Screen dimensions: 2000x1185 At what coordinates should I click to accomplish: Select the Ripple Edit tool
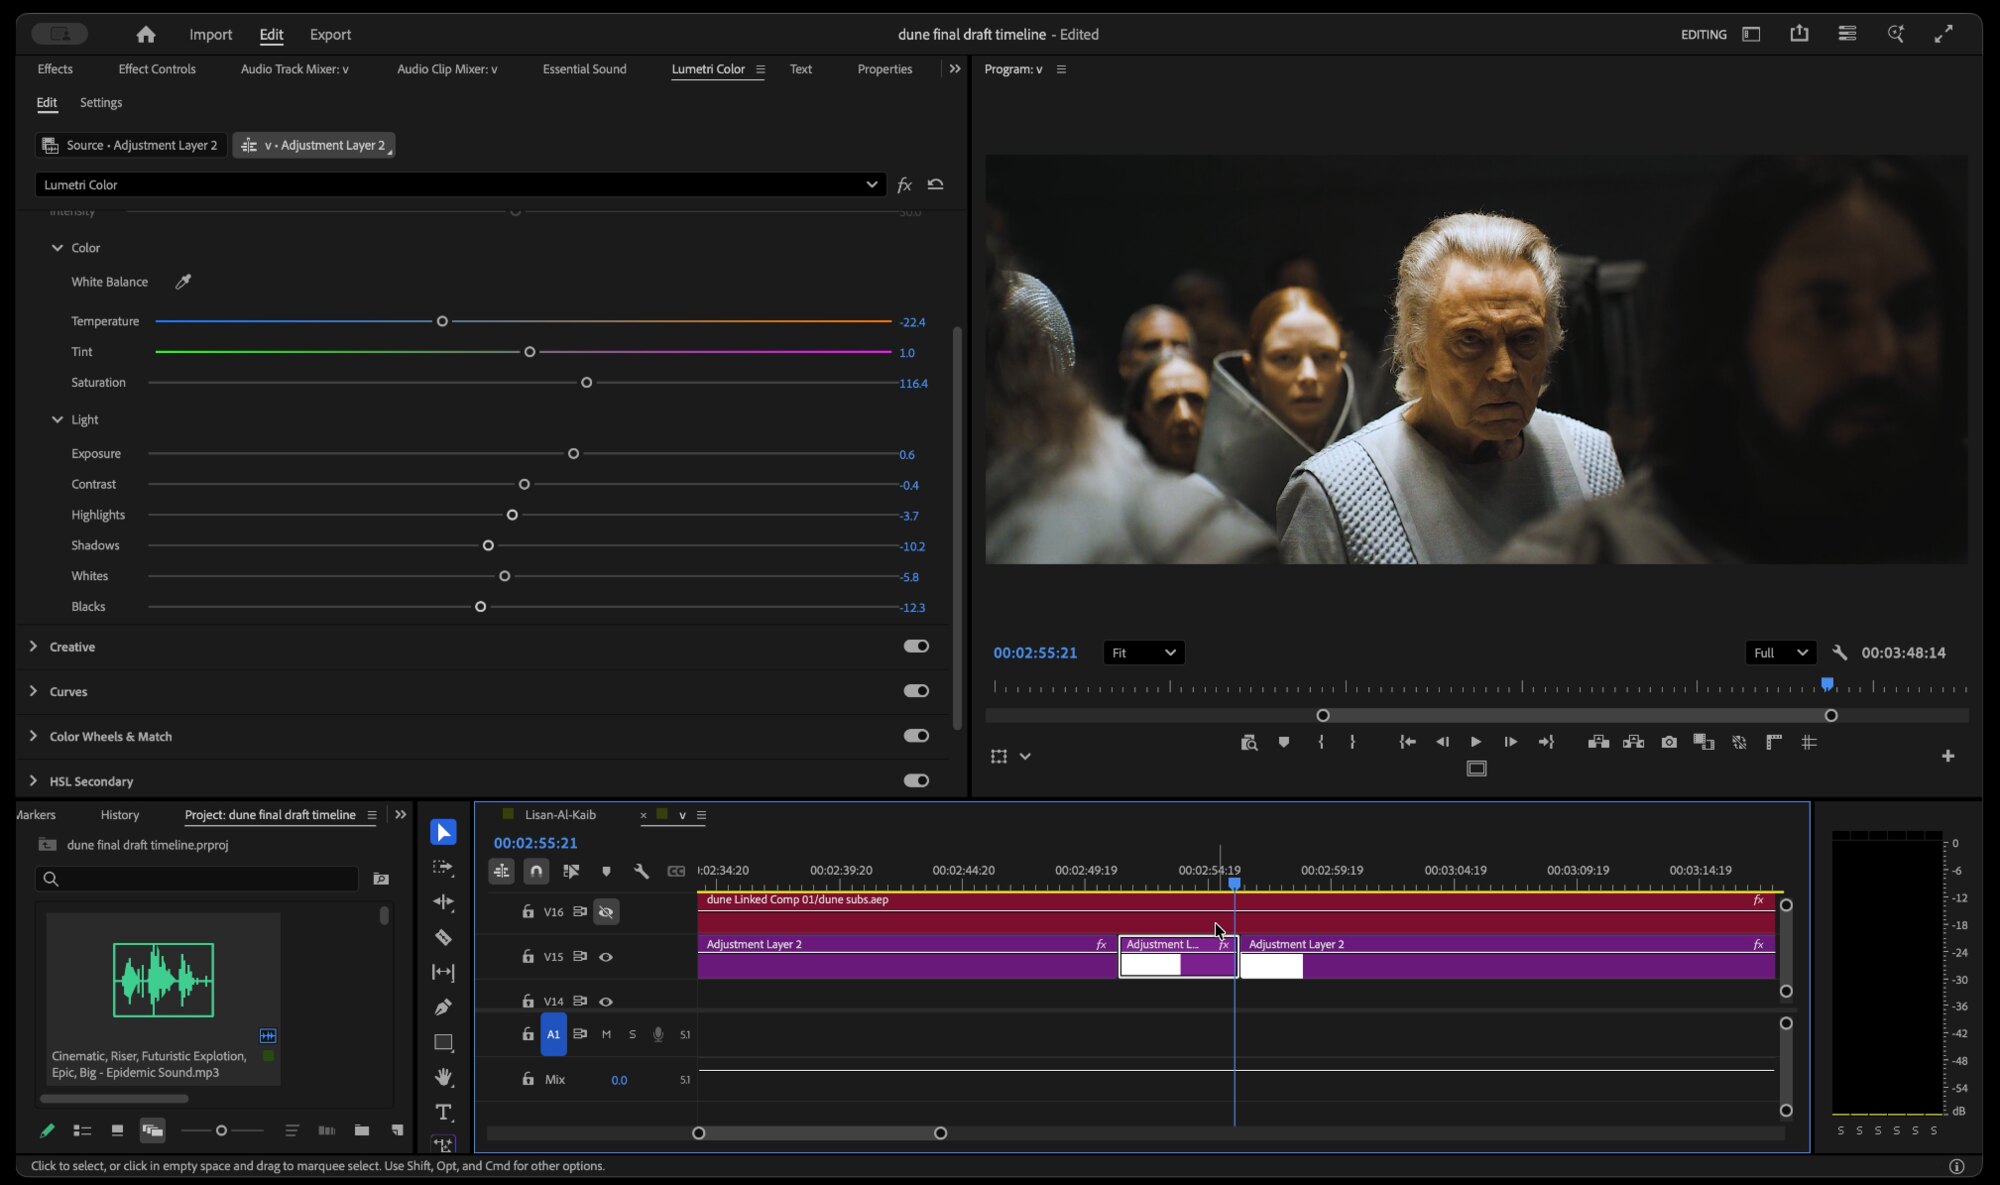pos(443,902)
